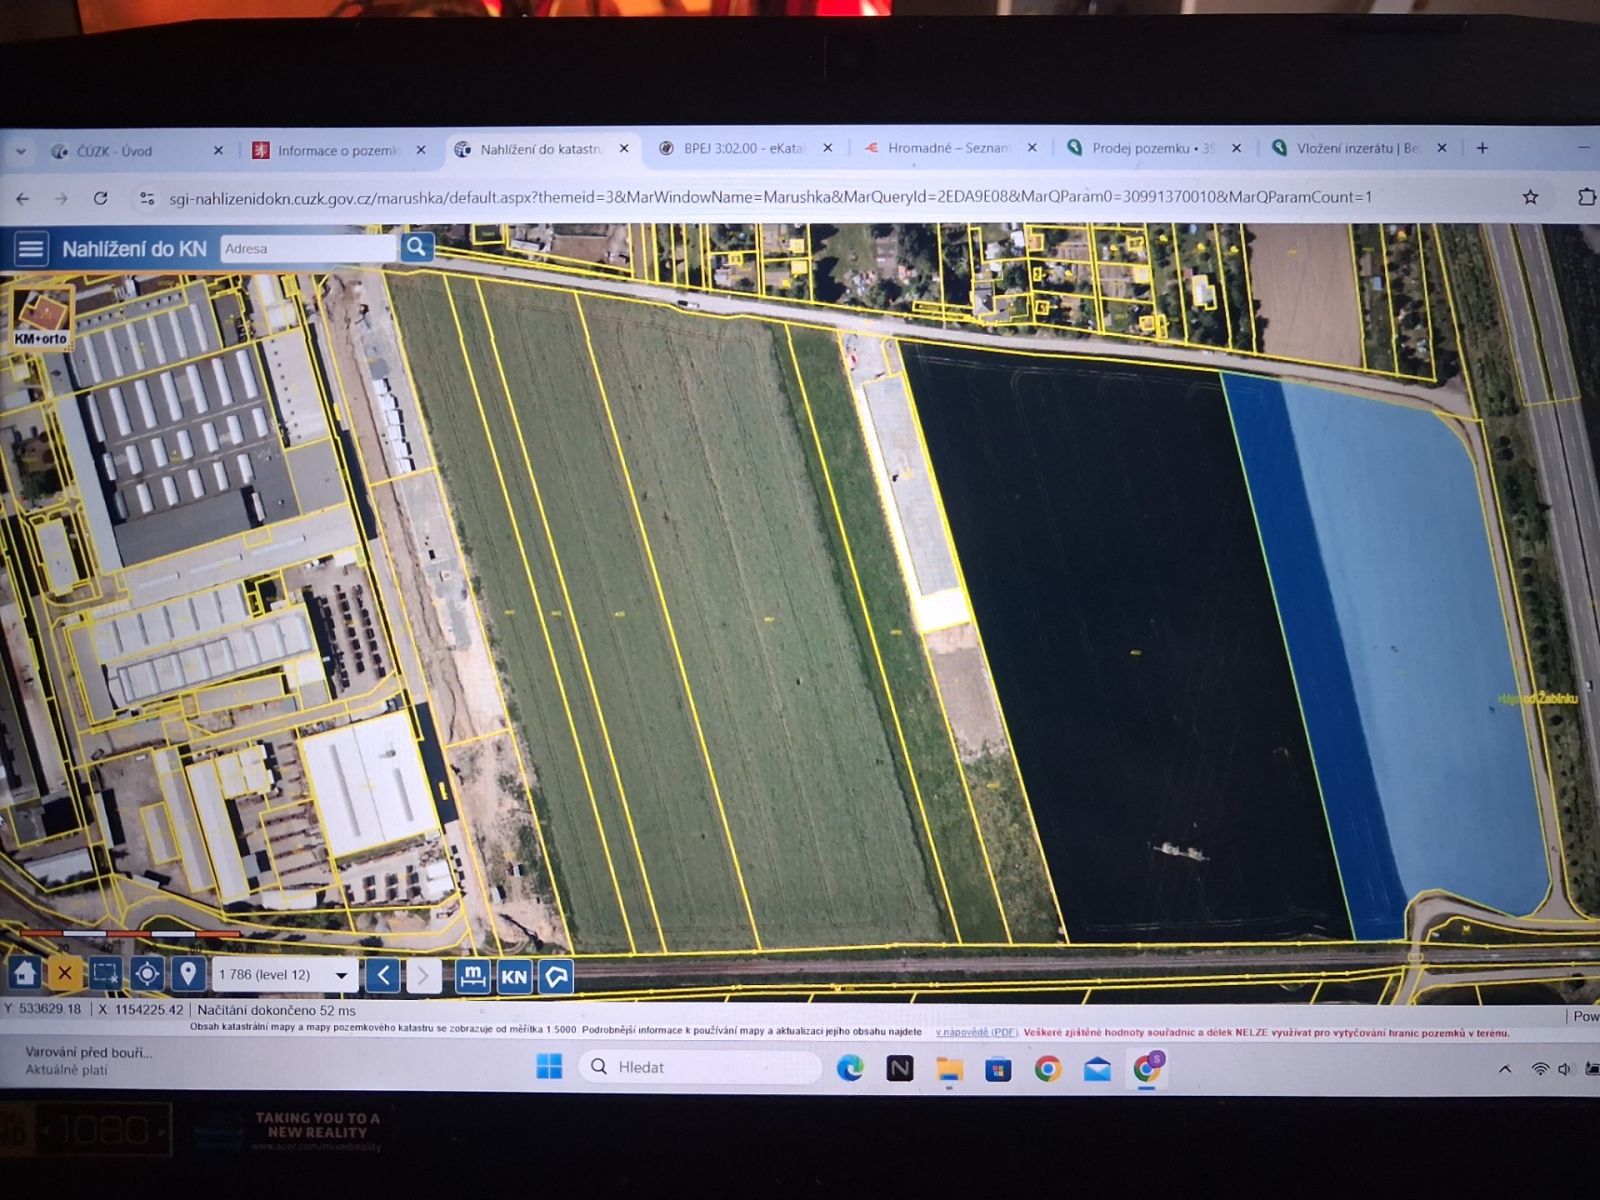Switch base map via KM+orto thumbnail
1600x1200 pixels.
coord(41,318)
